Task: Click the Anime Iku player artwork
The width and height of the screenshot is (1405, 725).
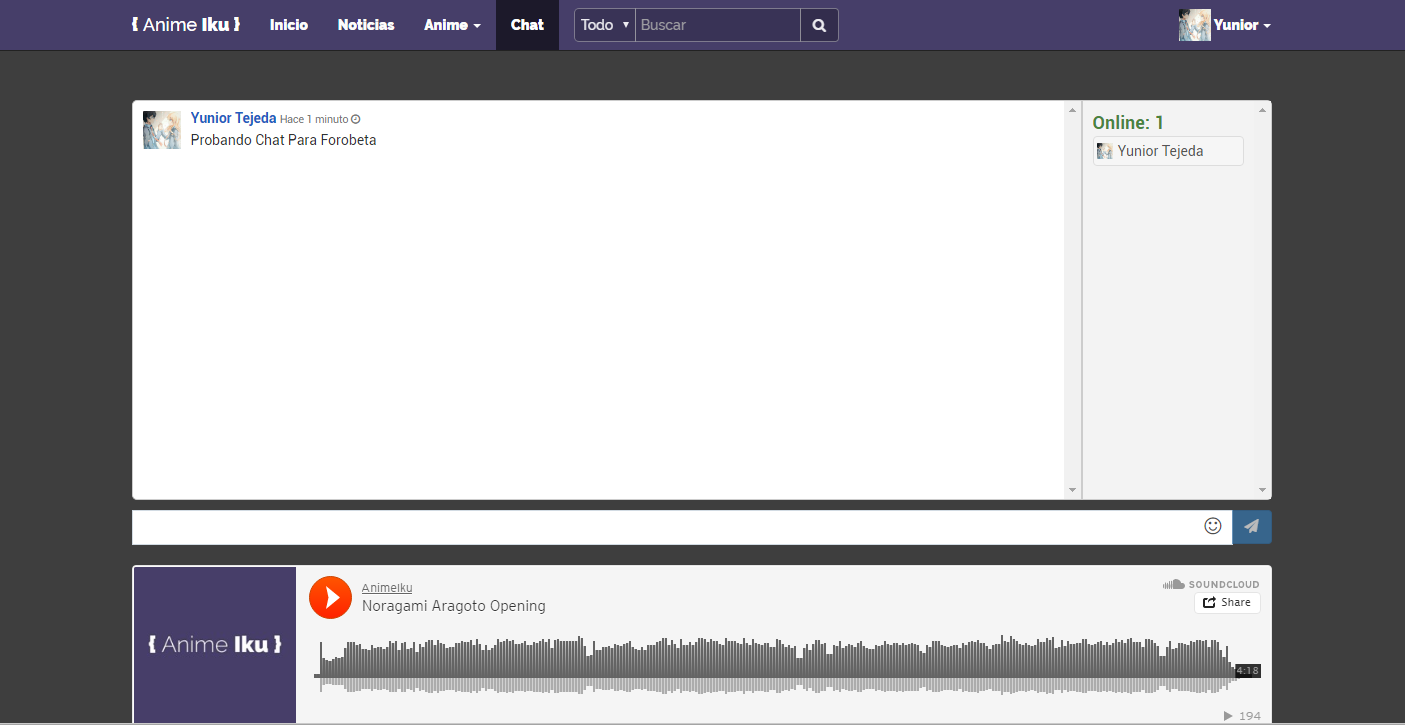Action: (215, 645)
